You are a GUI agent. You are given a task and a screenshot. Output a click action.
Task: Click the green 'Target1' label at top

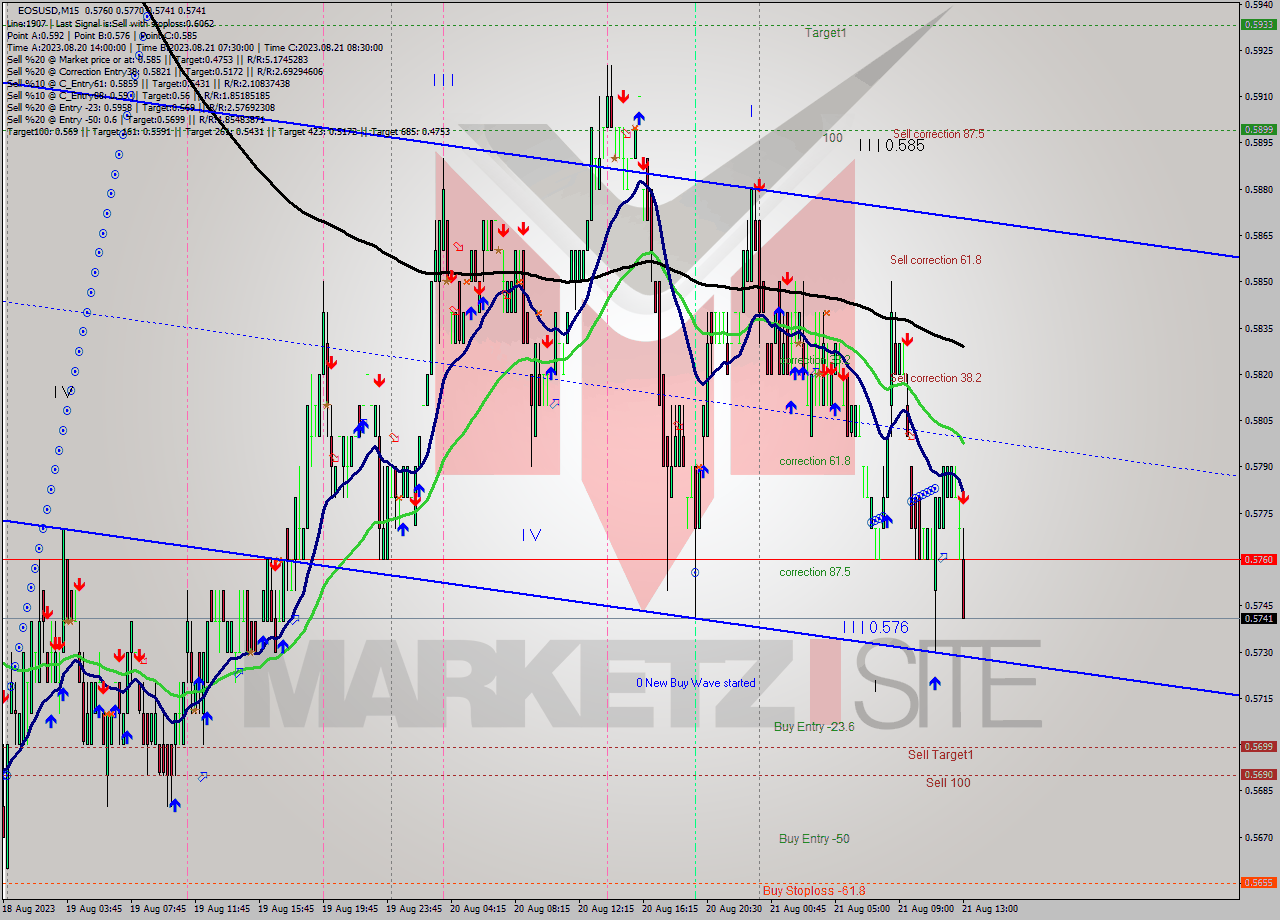tap(826, 33)
